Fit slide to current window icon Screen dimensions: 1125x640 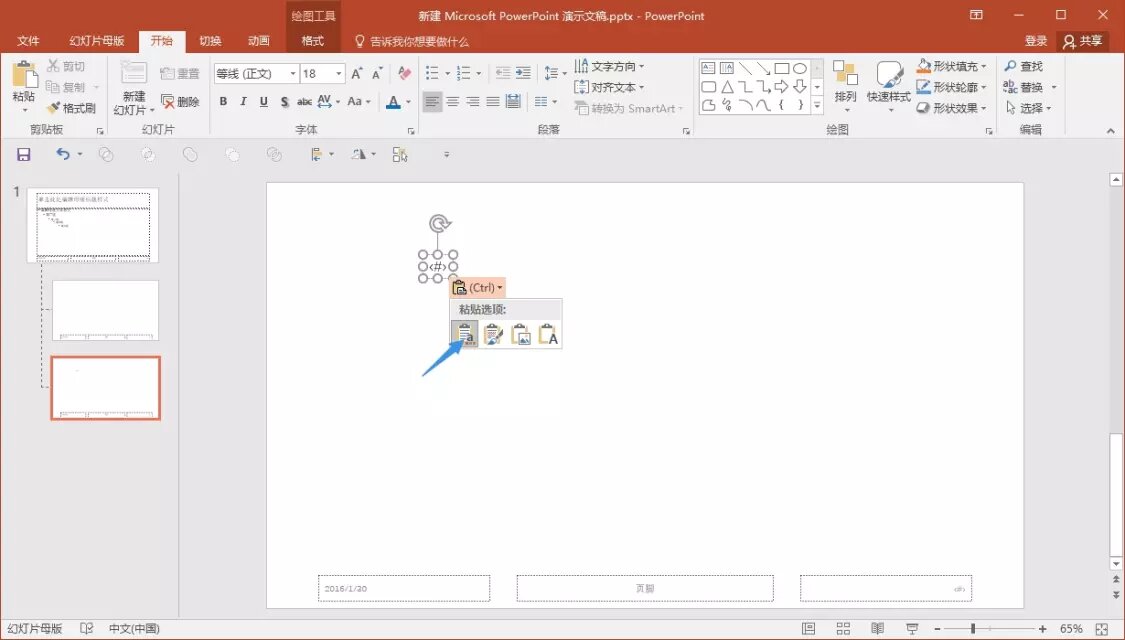pos(1102,629)
